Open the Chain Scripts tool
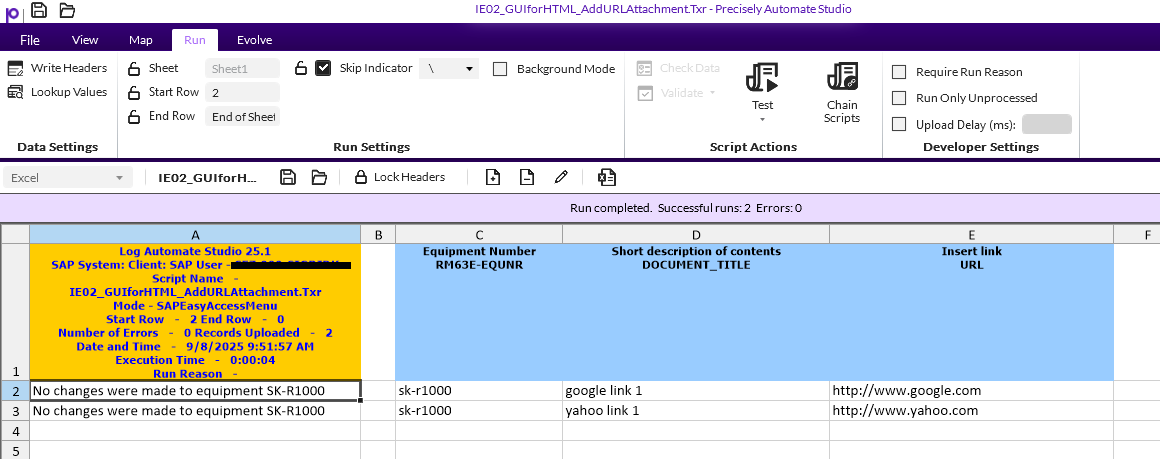This screenshot has height=459, width=1160. 842,78
